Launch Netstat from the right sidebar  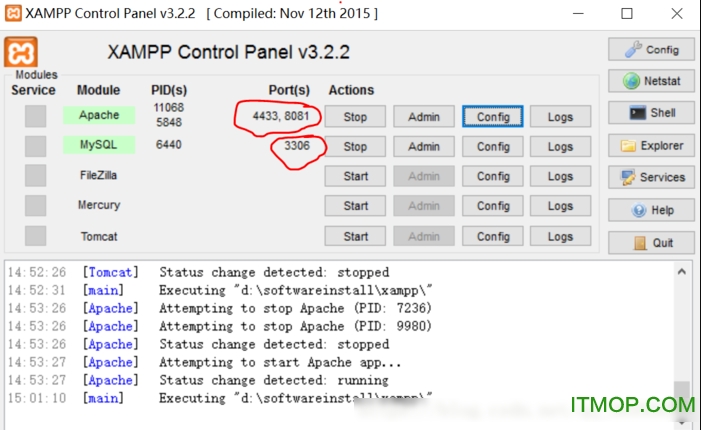coord(651,81)
